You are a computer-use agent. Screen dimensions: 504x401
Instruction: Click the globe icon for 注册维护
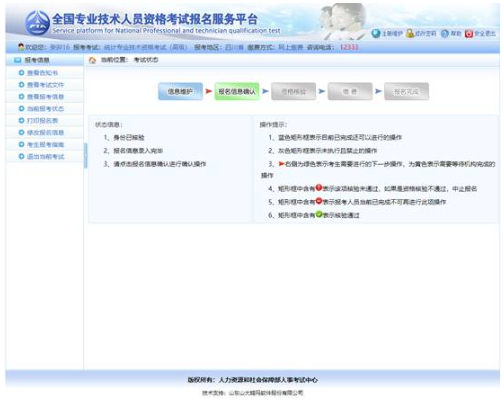(x=376, y=33)
